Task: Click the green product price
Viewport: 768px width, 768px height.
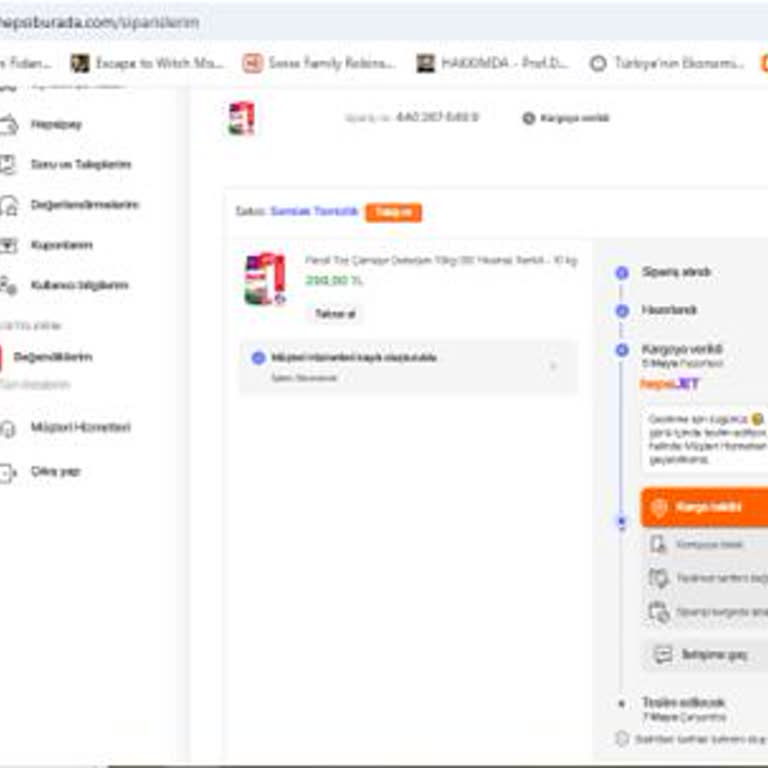Action: tap(334, 281)
